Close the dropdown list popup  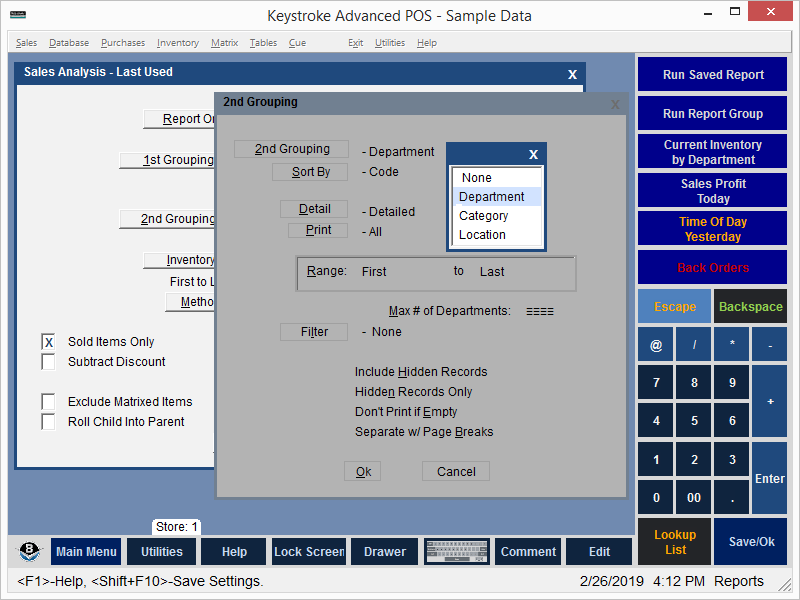533,154
